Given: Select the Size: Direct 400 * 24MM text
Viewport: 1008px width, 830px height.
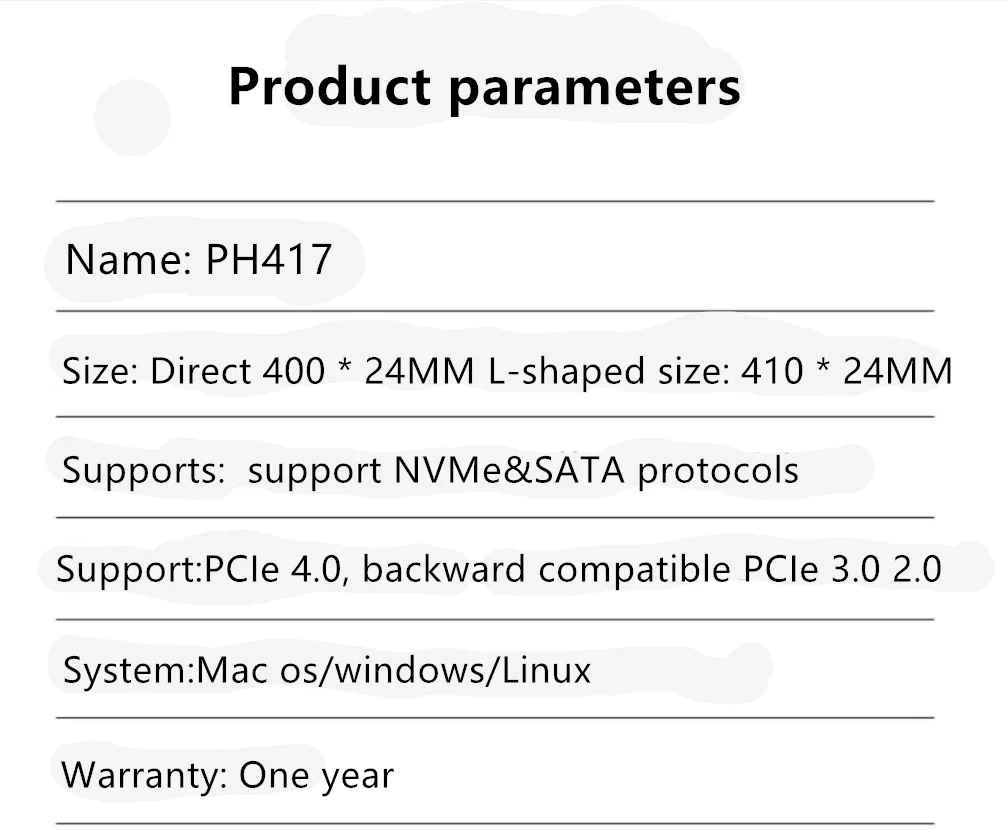Looking at the screenshot, I should coord(267,372).
